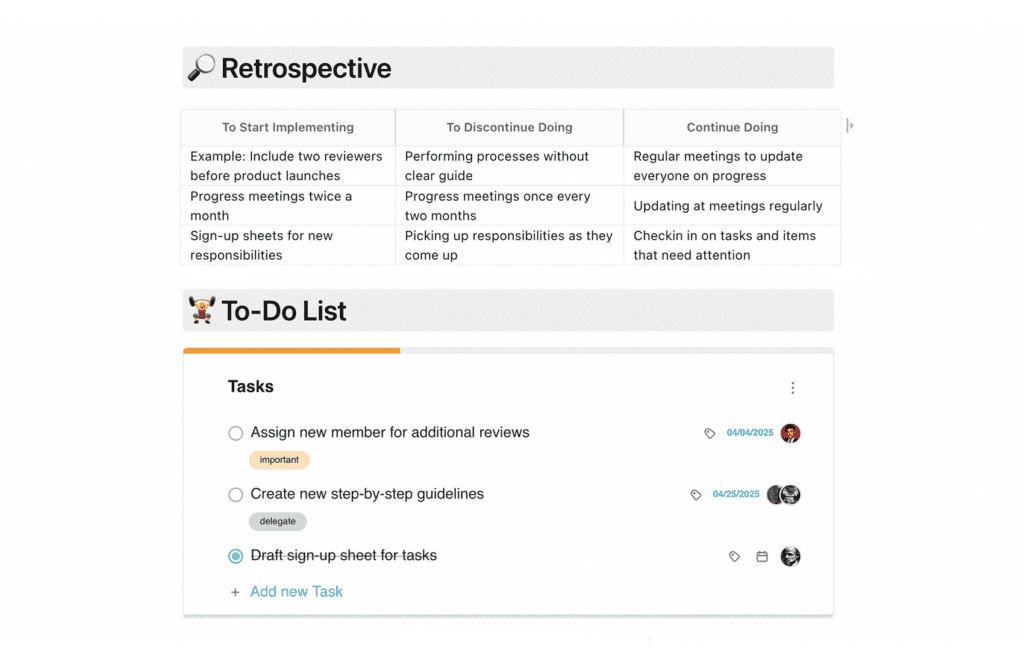Expand the hidden table column via the right arrow
Screen dimensions: 1024x663
(x=849, y=125)
